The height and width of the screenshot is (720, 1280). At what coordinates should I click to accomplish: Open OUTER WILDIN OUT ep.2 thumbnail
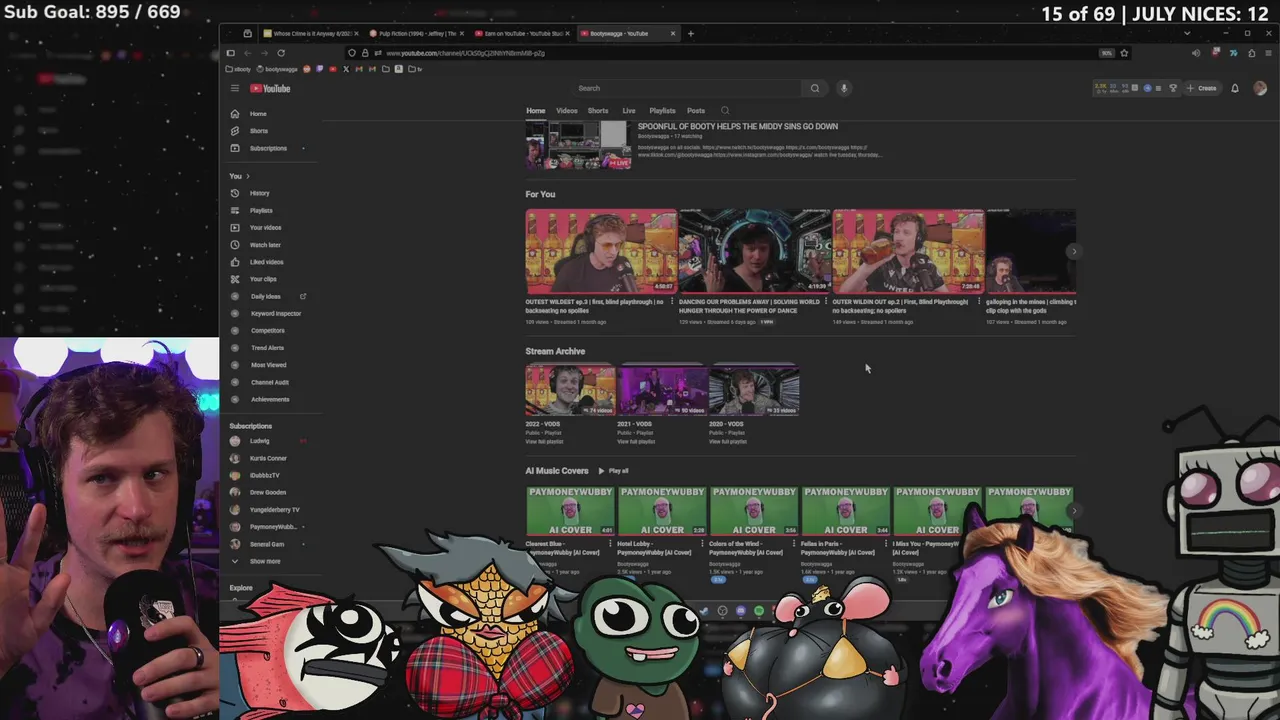coord(909,251)
